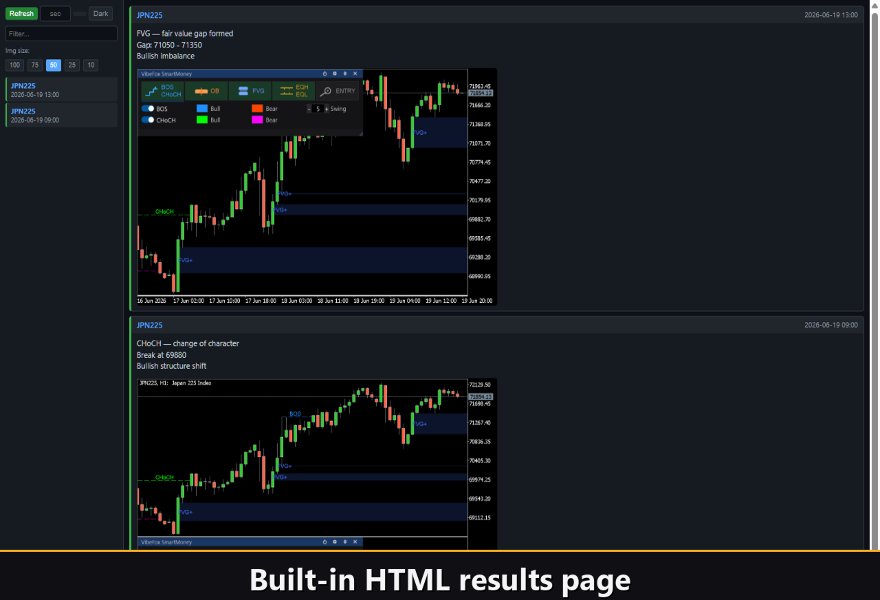This screenshot has width=880, height=600.
Task: Switch the page theme with the Dark button
Action: click(100, 13)
